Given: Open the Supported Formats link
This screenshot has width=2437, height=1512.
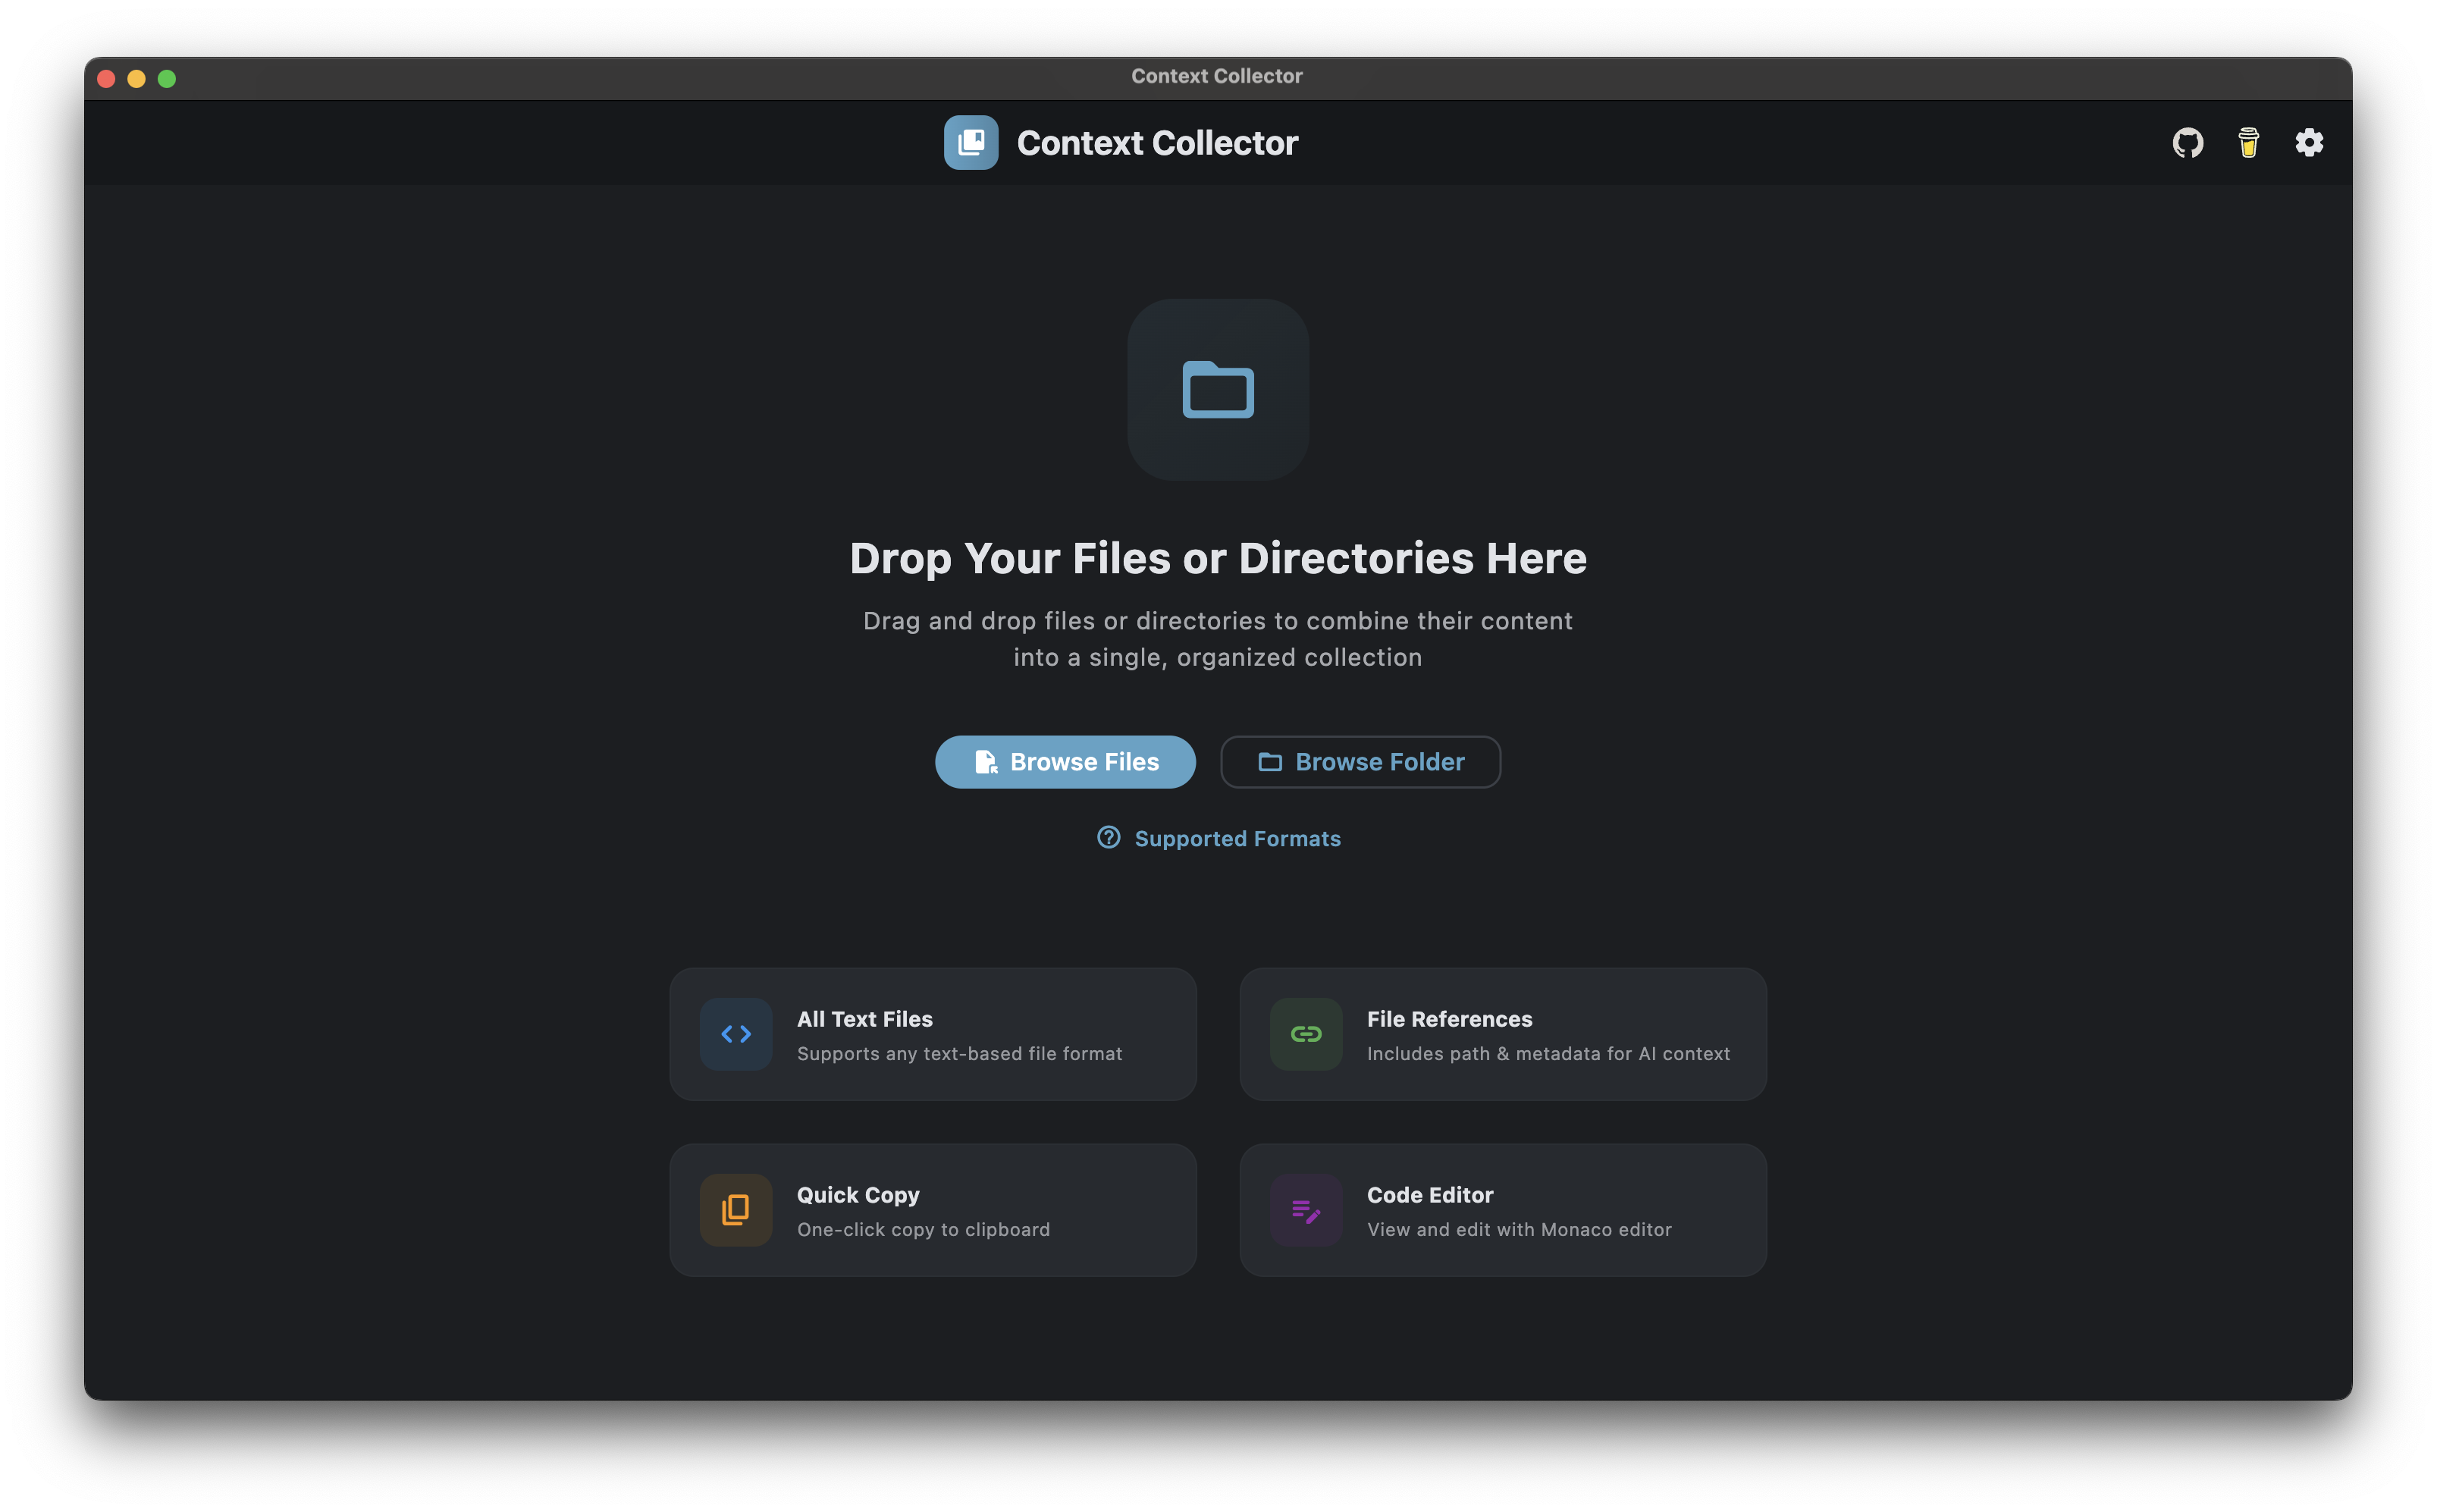Looking at the screenshot, I should [1237, 839].
